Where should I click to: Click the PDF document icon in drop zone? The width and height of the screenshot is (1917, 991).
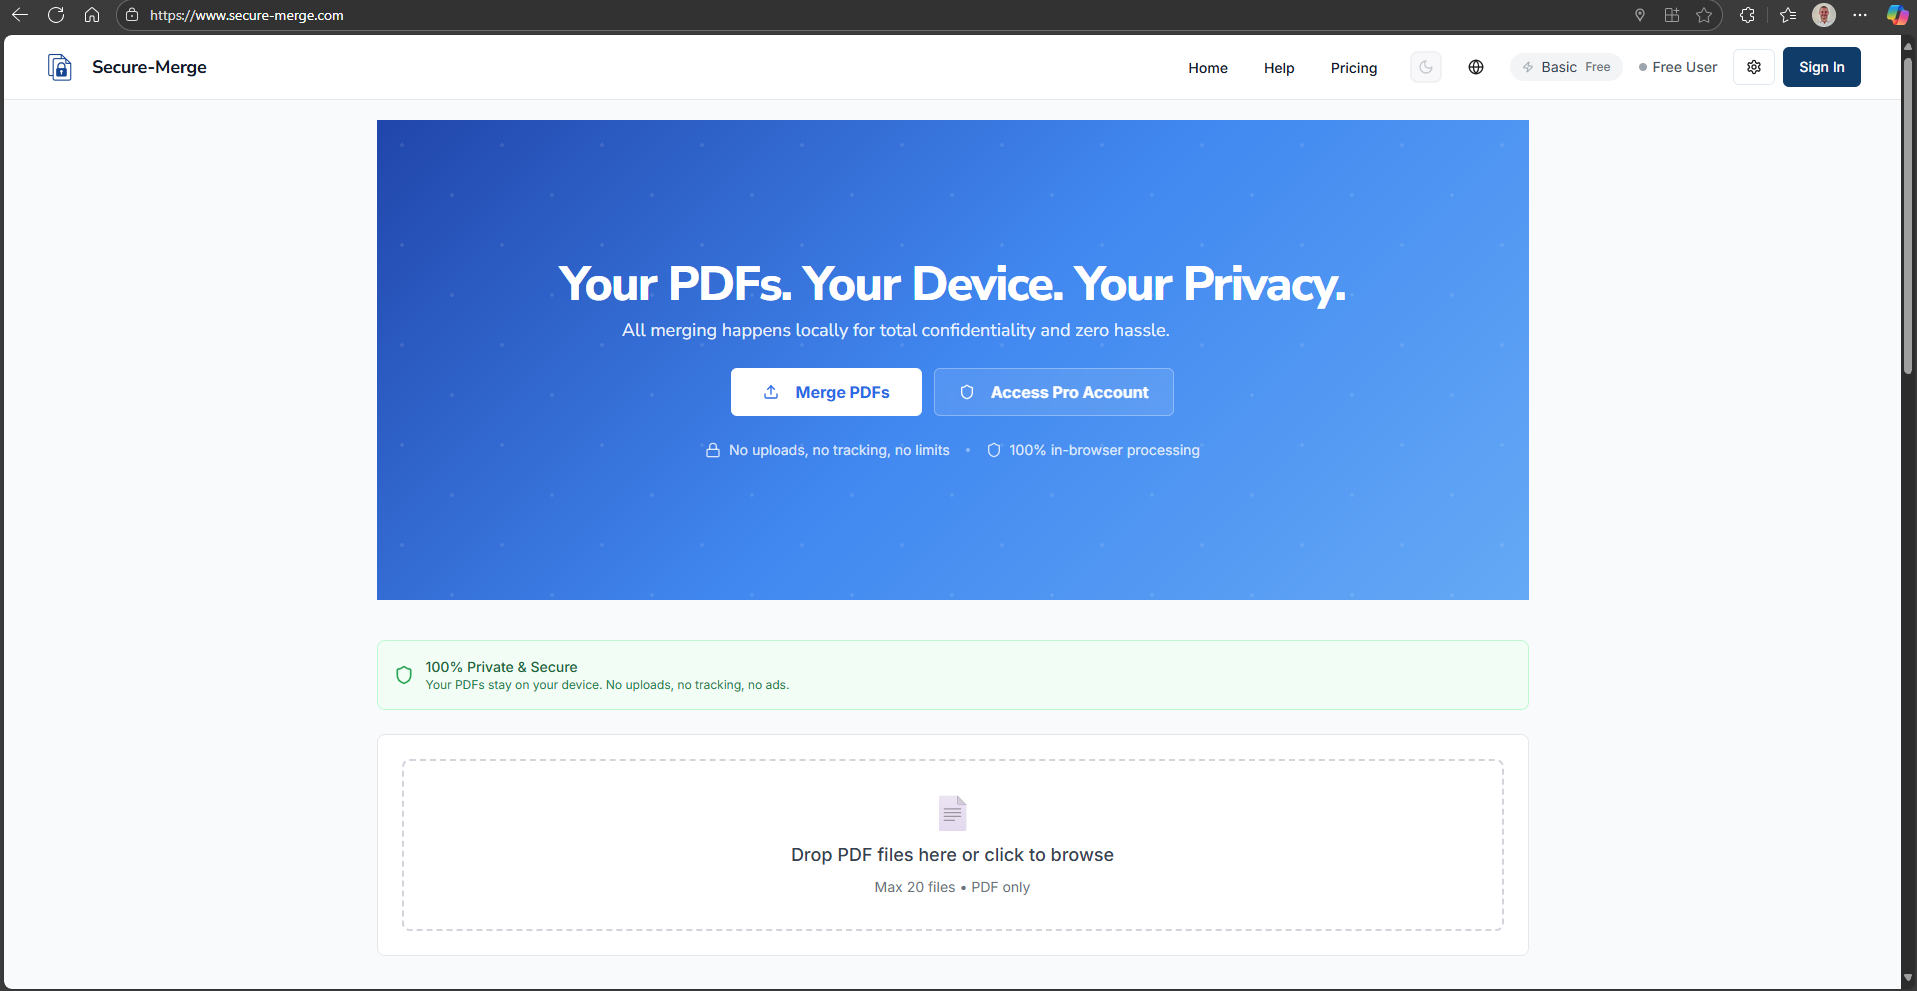click(x=952, y=813)
